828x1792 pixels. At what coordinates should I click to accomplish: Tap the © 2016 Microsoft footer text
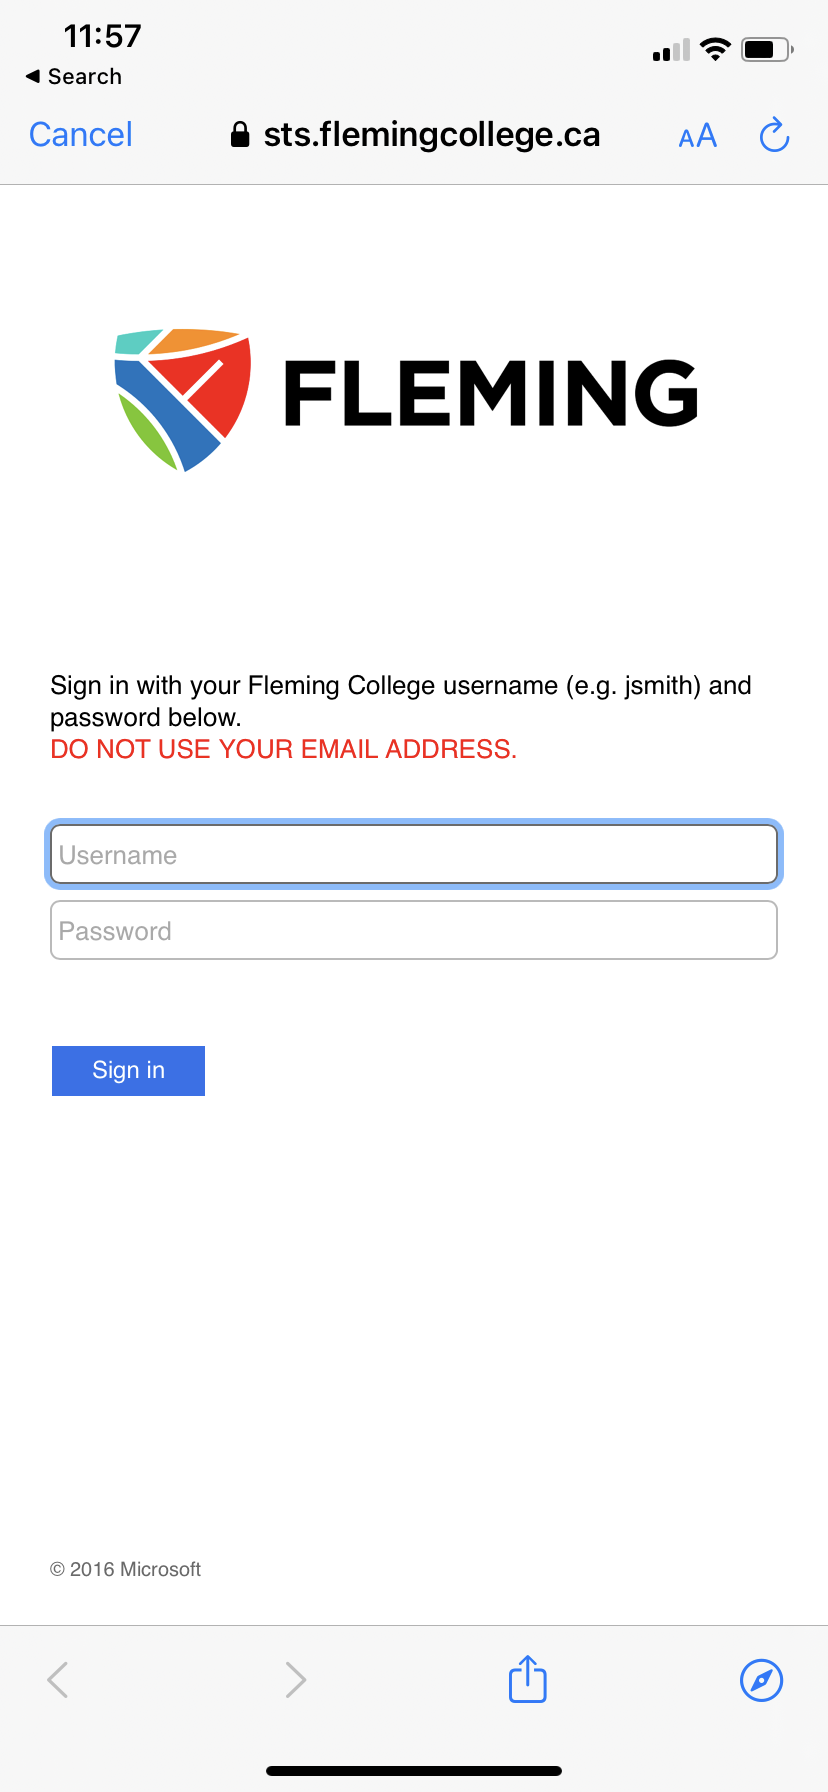(x=126, y=1569)
